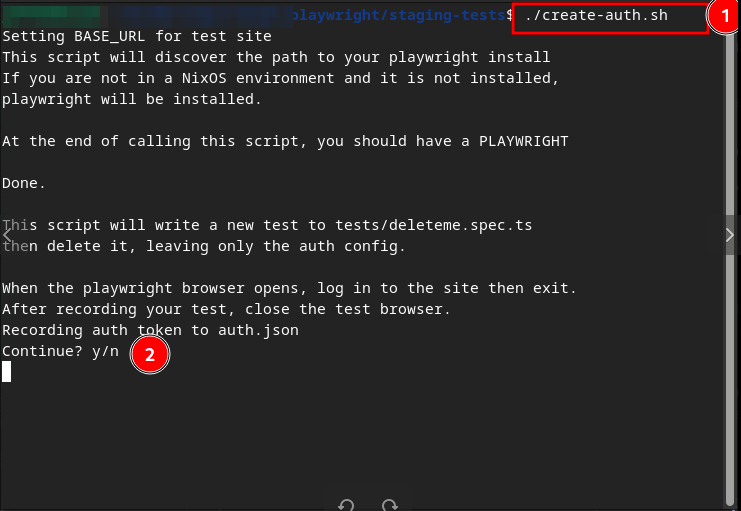Click the "When the playwright browser opens" line
This screenshot has height=511, width=741.
289,288
